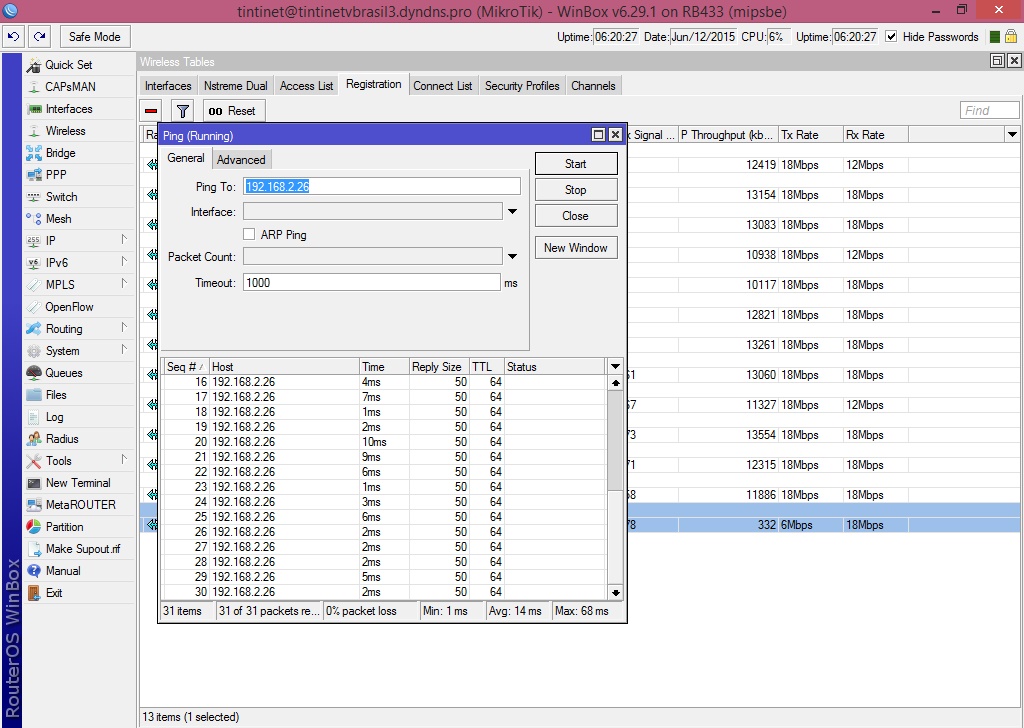Open the Wireless menu in sidebar

pos(65,131)
